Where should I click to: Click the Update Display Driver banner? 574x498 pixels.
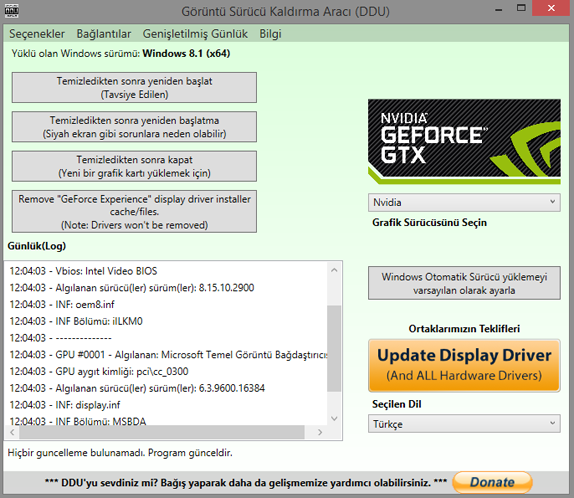(x=464, y=365)
